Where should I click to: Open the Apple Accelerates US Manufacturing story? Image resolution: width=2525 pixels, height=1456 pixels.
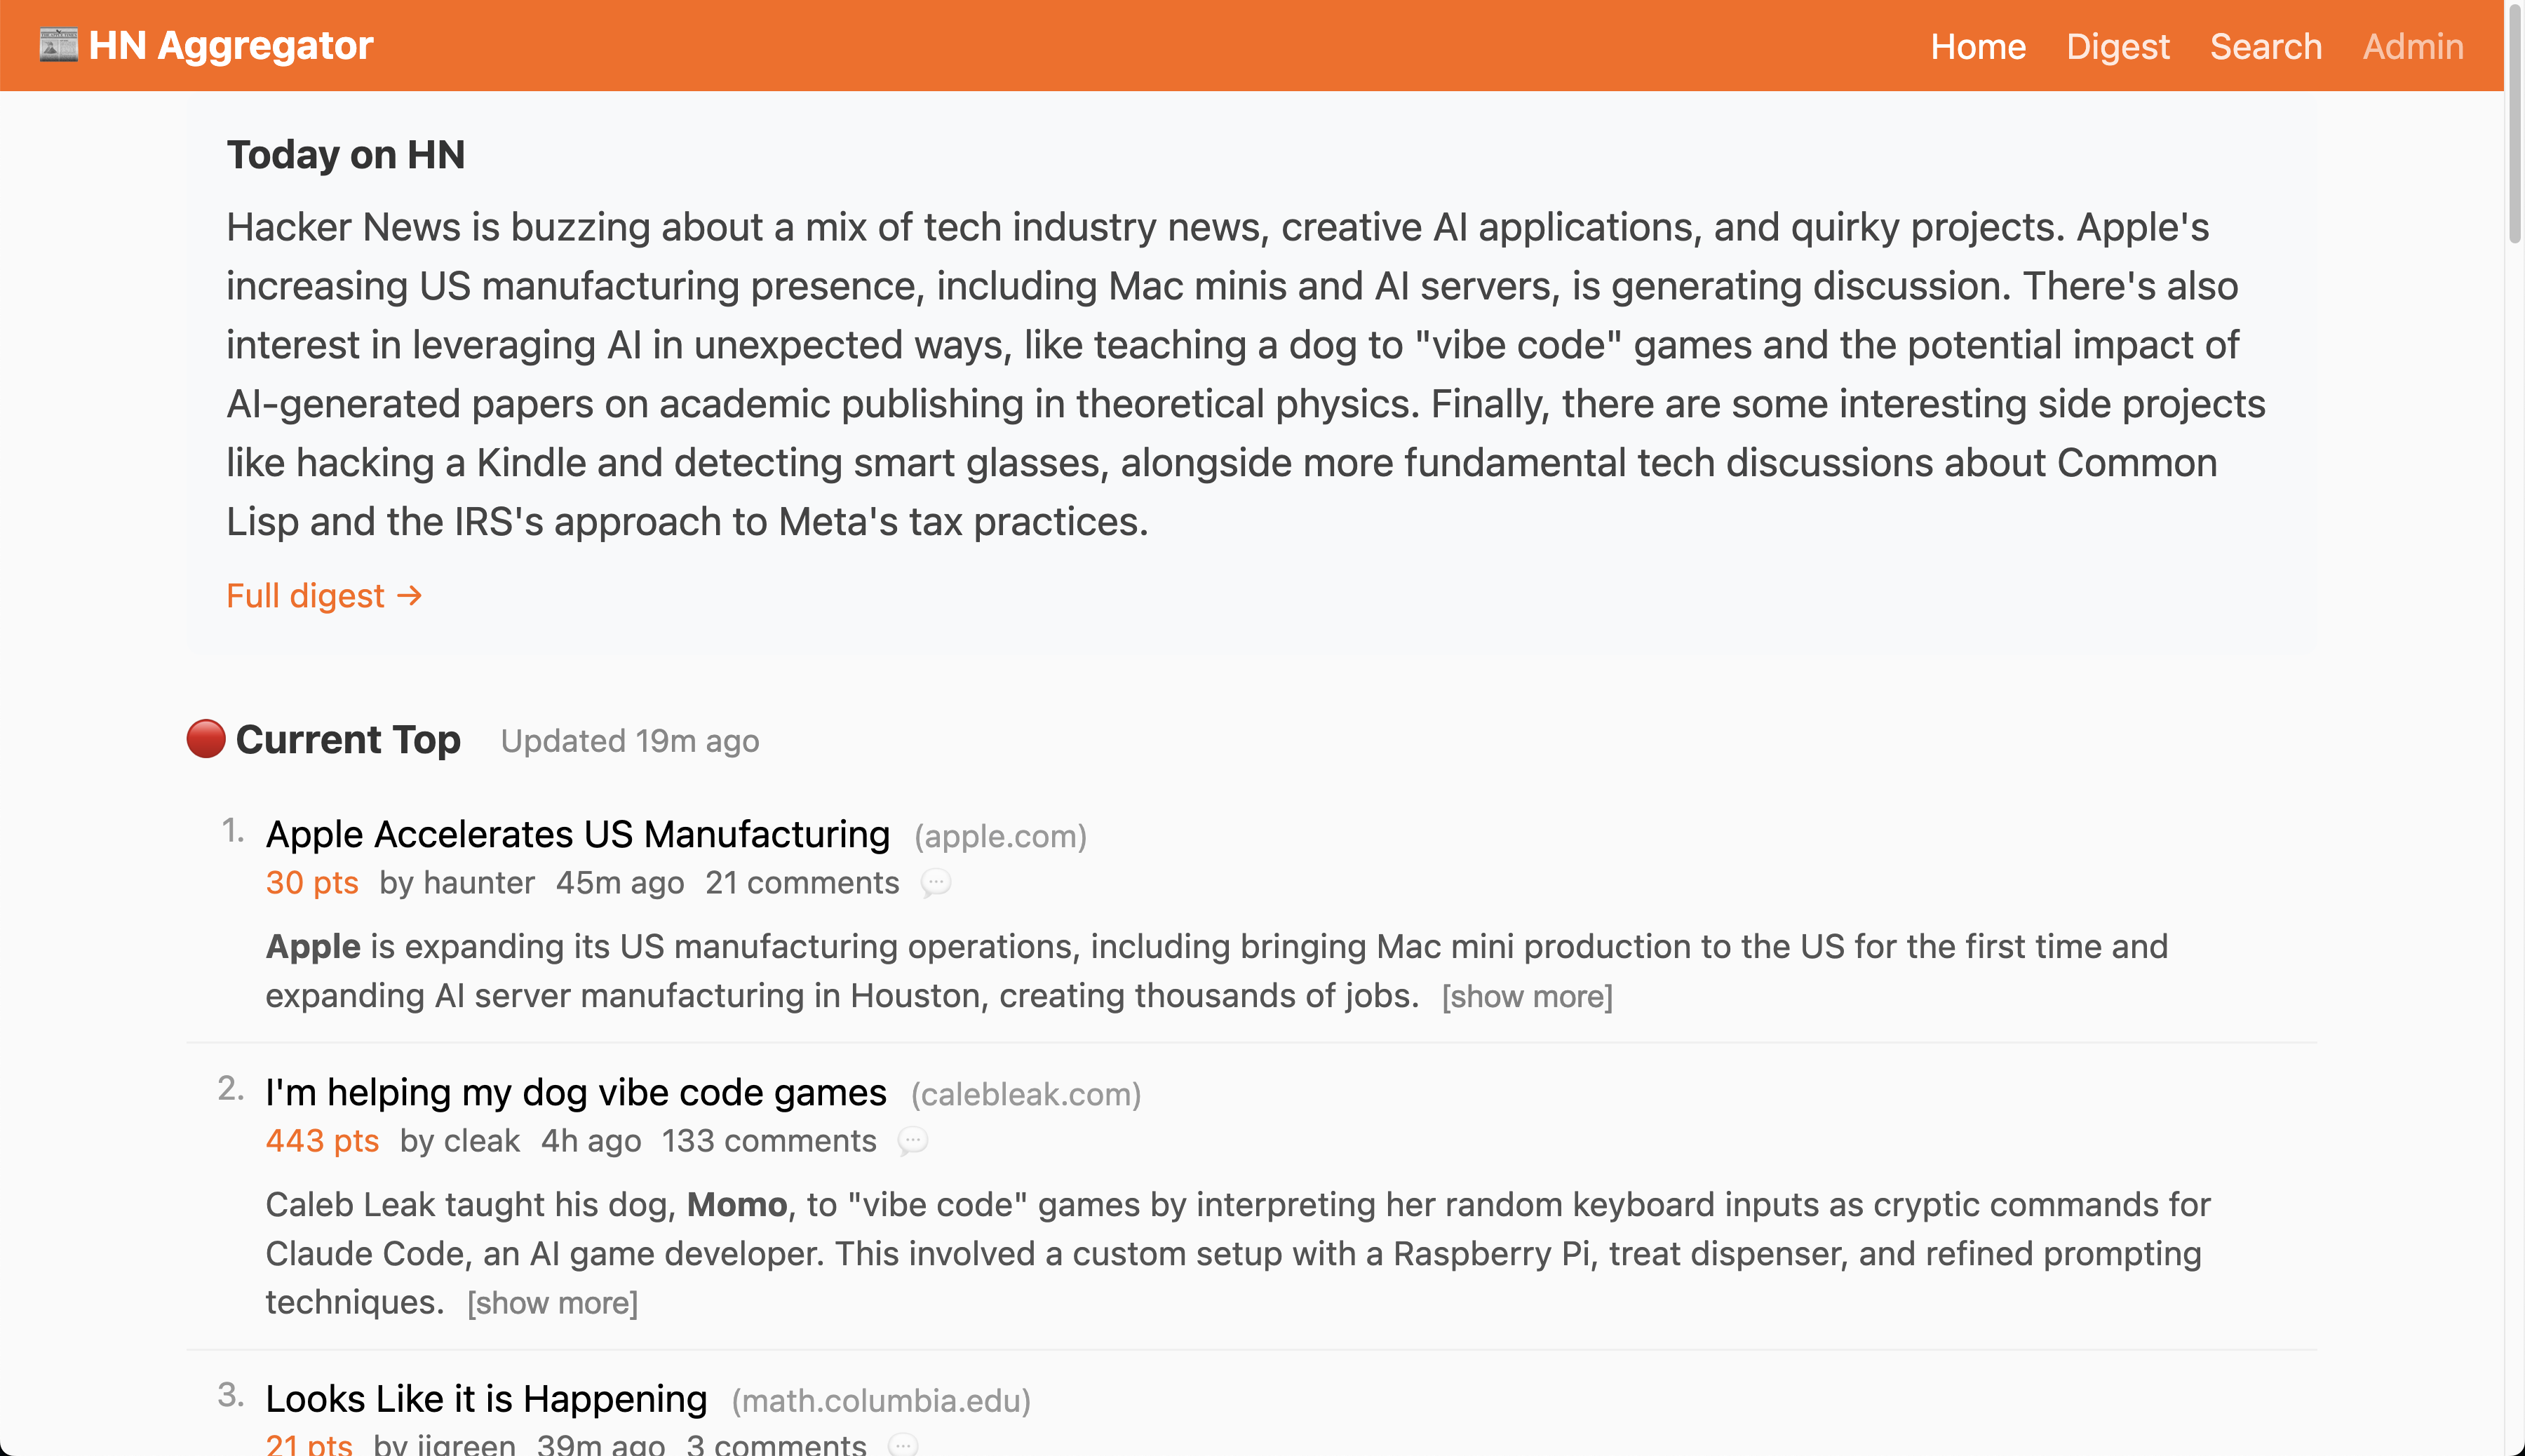(577, 834)
